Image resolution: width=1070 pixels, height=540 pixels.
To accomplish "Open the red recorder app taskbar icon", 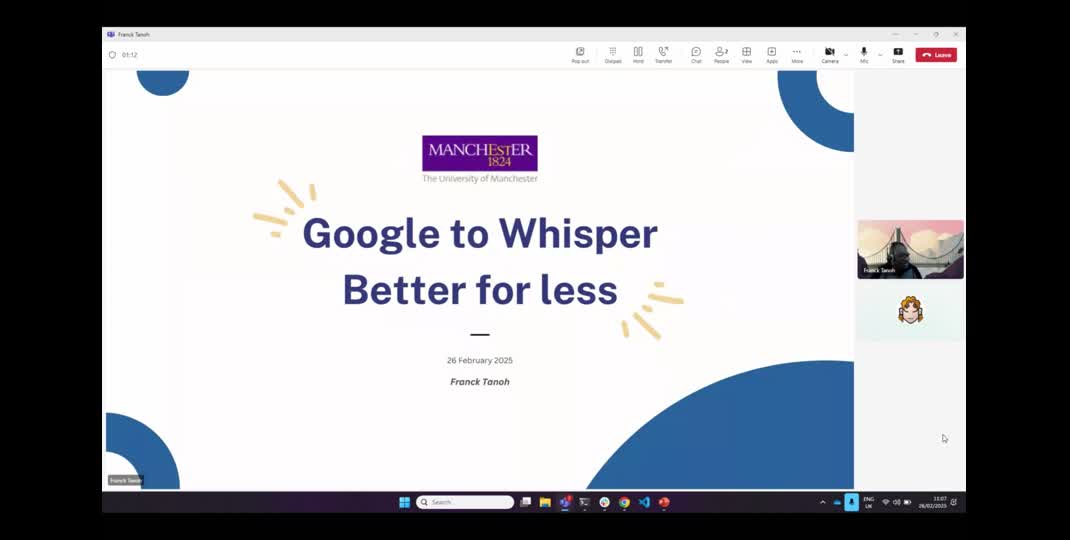I will 664,502.
